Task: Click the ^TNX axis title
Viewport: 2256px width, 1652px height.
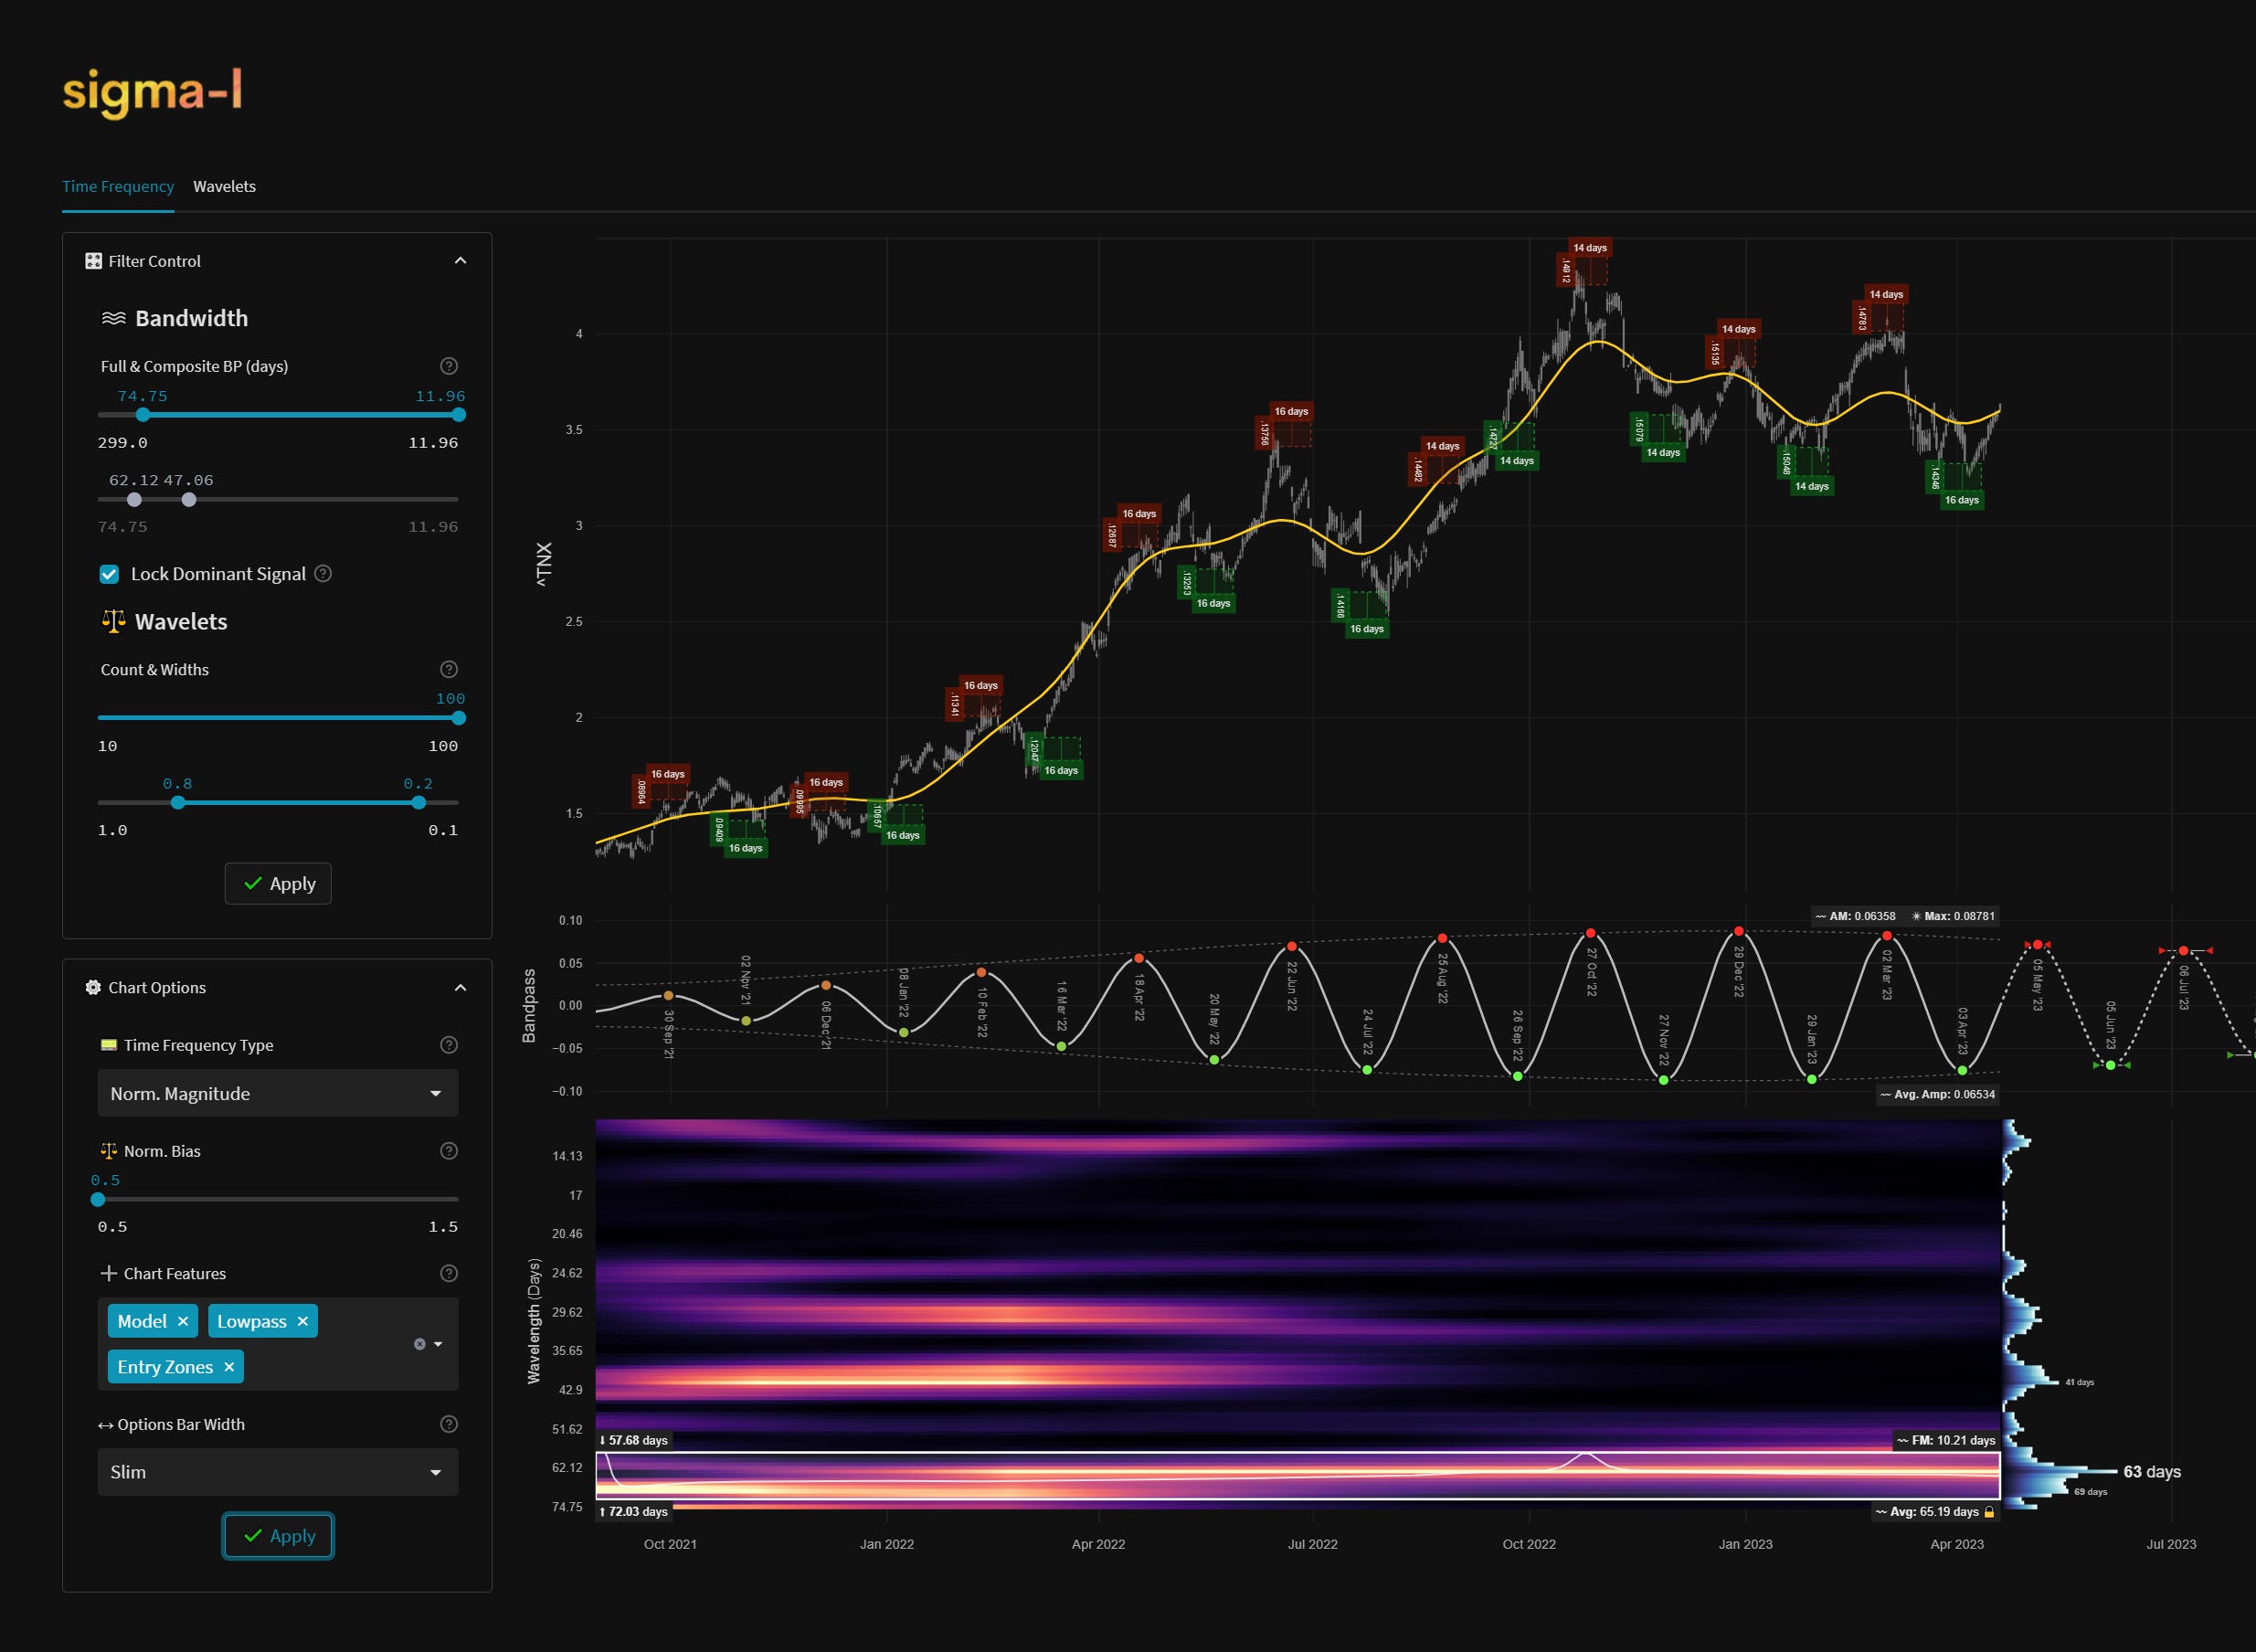Action: click(x=544, y=565)
